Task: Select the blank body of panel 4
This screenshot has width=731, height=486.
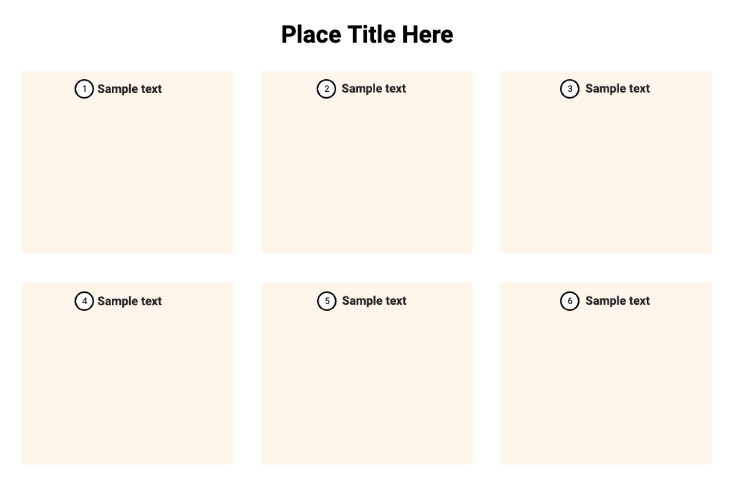Action: tap(127, 387)
